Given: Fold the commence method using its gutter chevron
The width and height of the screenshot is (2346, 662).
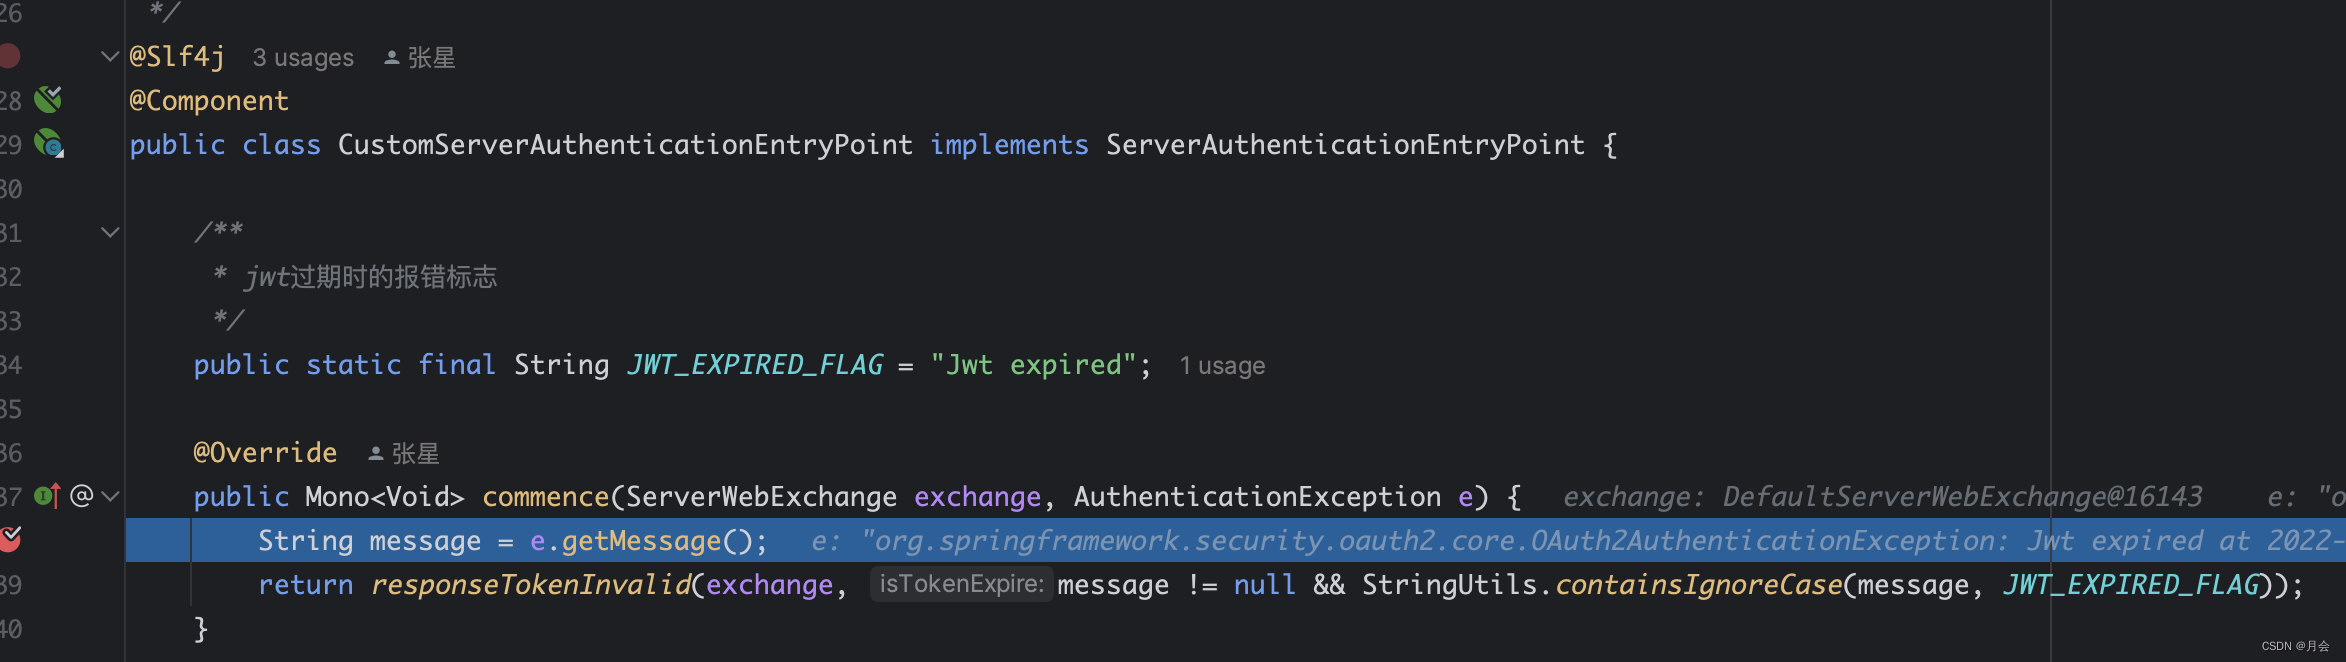Looking at the screenshot, I should (x=110, y=496).
